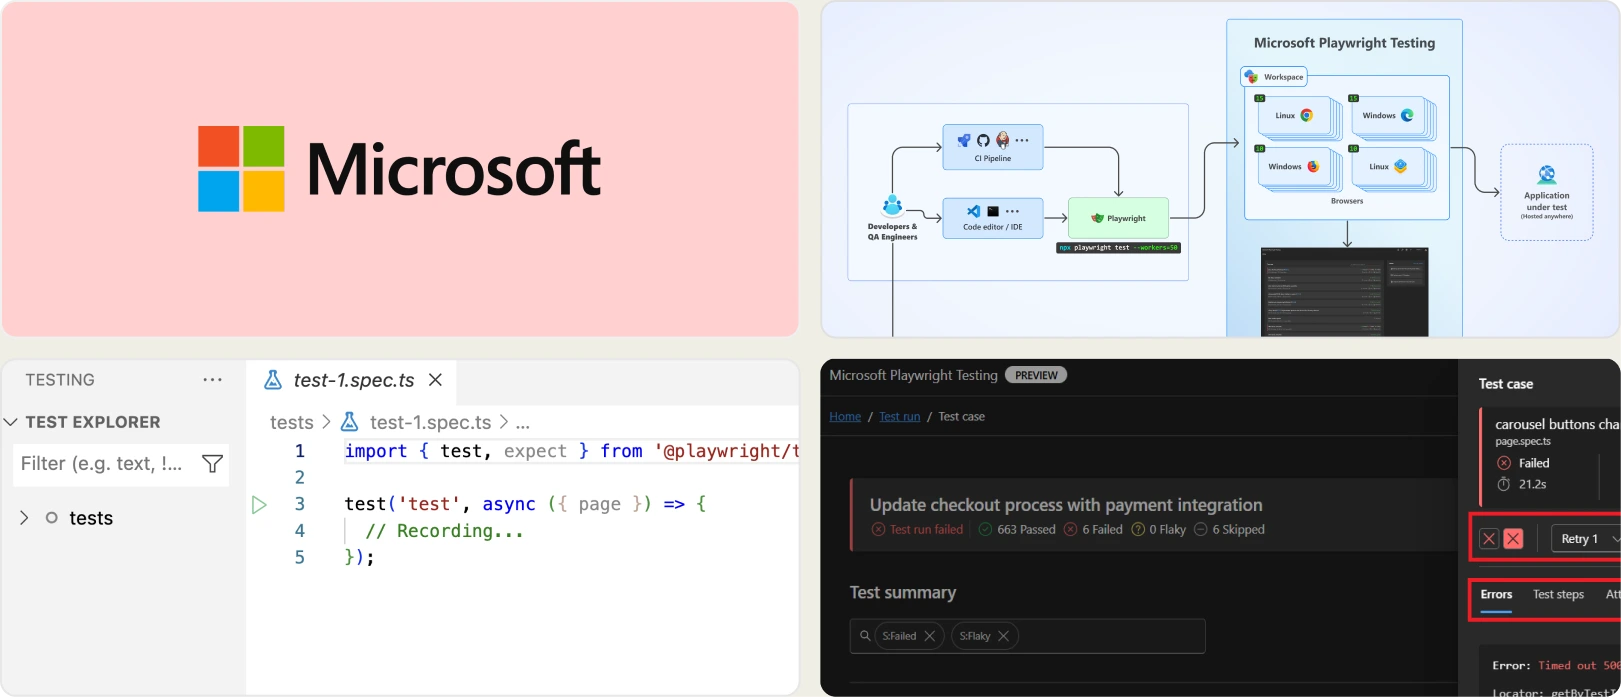Click the test-1.spec.ts breadcrumb segment
This screenshot has height=697, width=1621.
click(430, 423)
